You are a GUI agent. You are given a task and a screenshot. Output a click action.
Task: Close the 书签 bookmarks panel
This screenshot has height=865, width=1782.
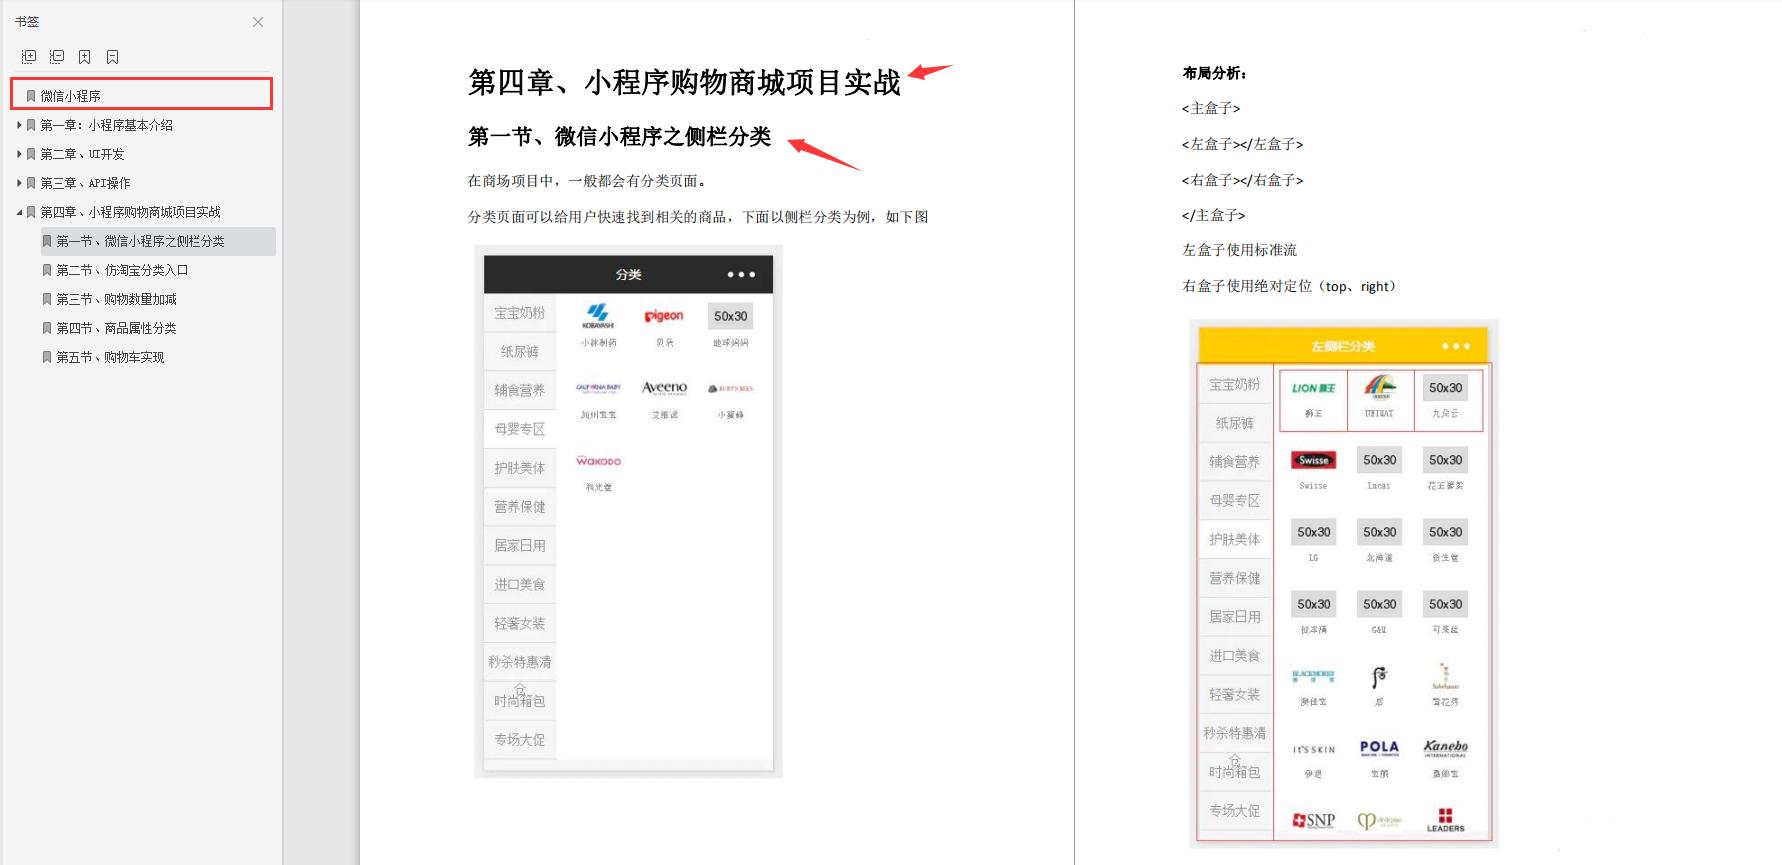[258, 22]
